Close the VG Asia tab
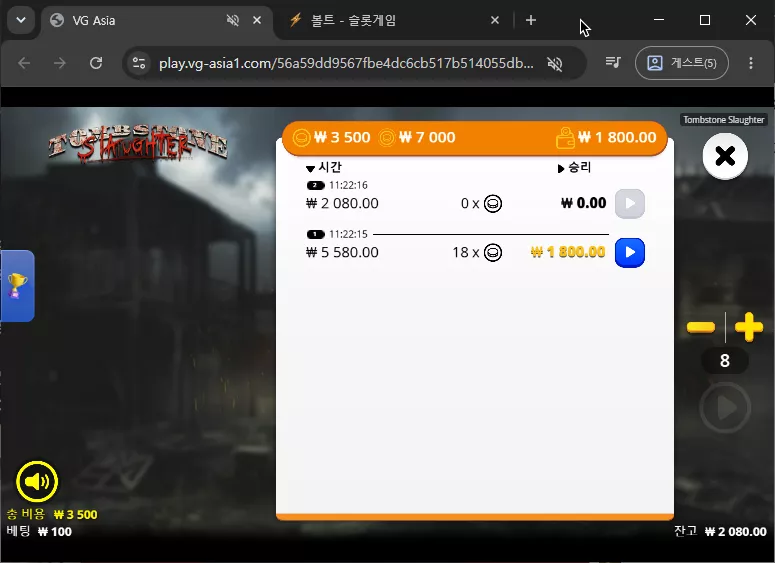 [x=257, y=20]
